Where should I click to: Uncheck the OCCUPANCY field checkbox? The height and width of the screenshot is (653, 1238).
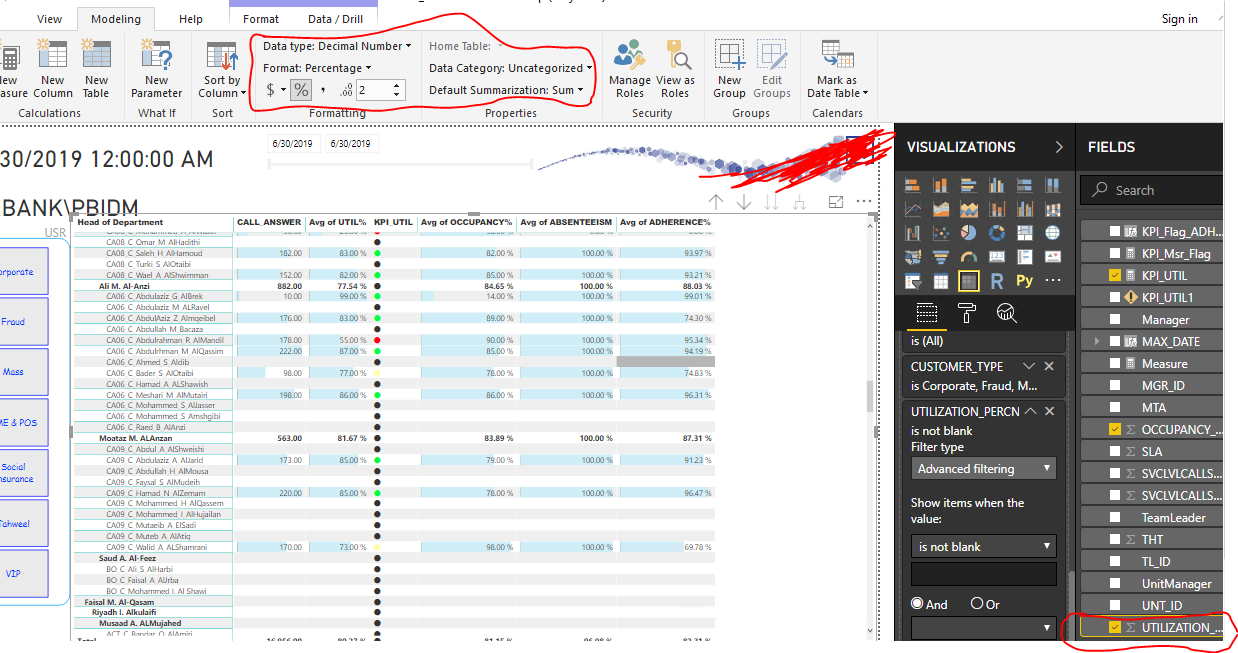pos(1115,430)
